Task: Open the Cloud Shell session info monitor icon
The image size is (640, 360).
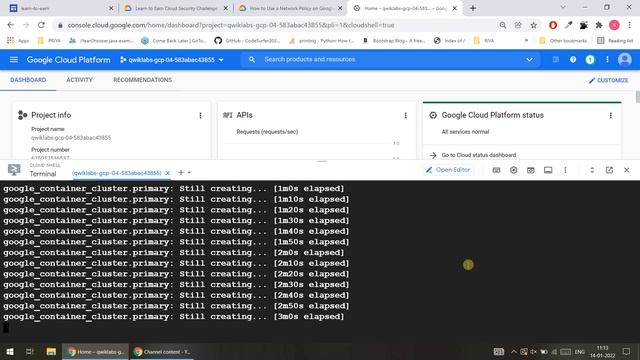Action: pos(548,170)
